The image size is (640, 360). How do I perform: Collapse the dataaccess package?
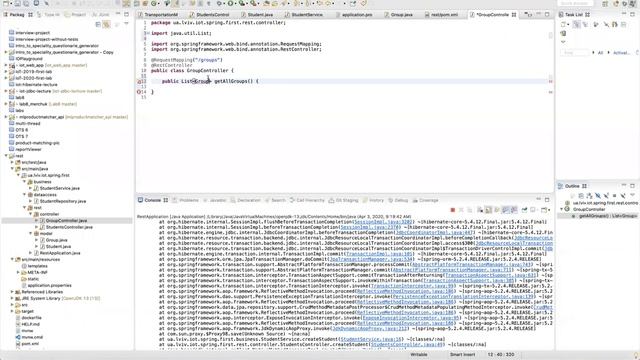pyautogui.click(x=24, y=195)
